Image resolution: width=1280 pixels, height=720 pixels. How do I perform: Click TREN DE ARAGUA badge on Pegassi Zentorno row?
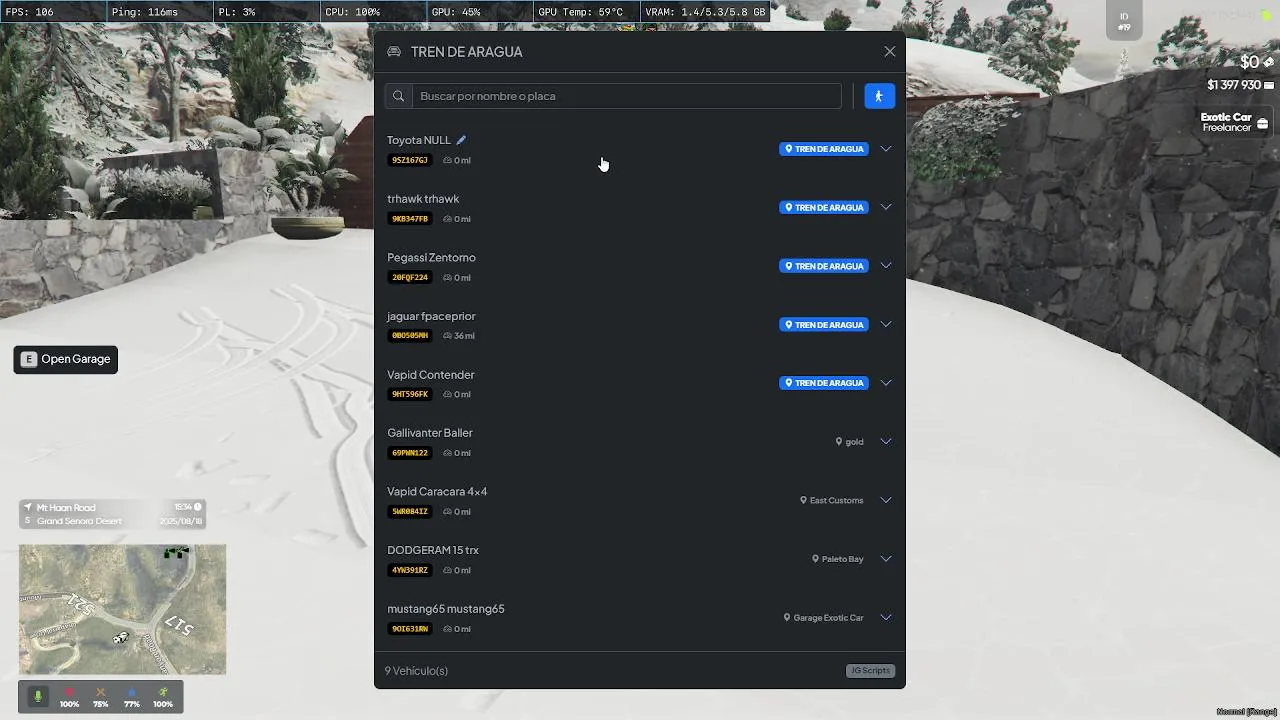pyautogui.click(x=824, y=266)
